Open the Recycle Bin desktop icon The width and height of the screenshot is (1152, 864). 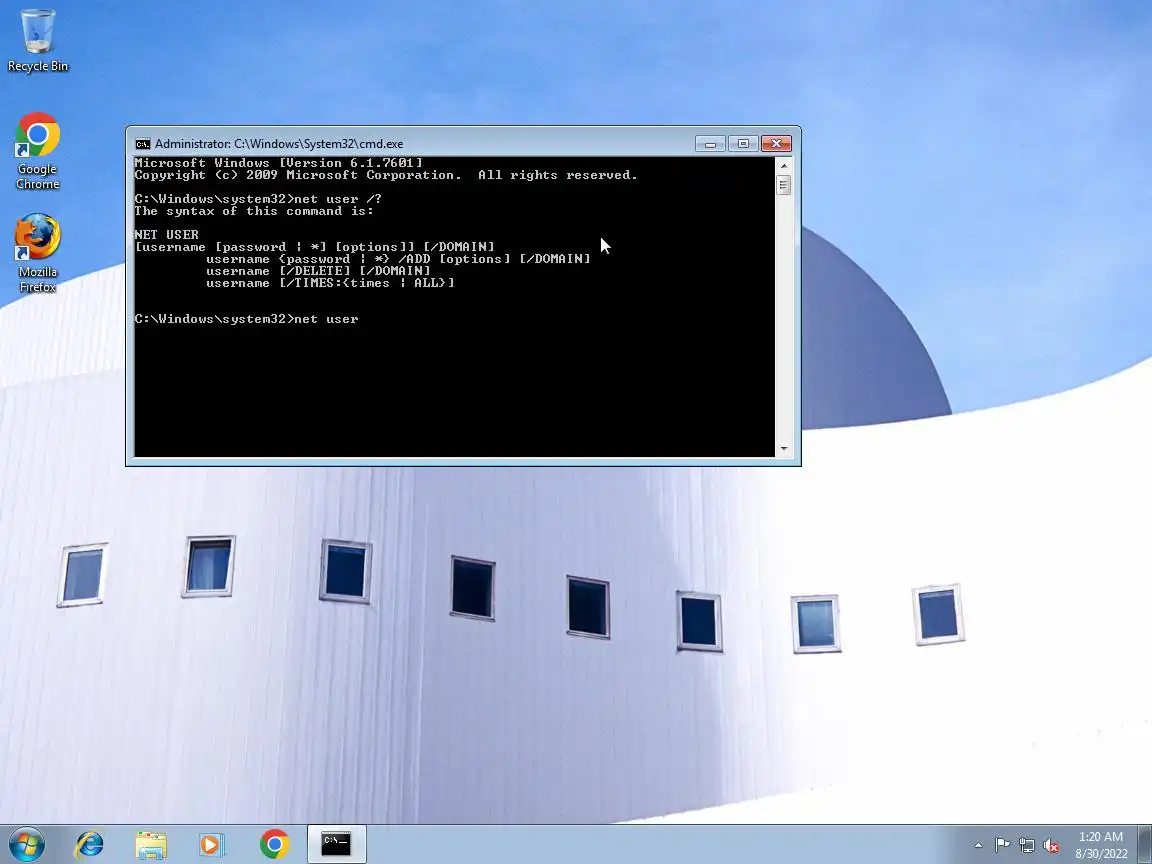coord(37,40)
